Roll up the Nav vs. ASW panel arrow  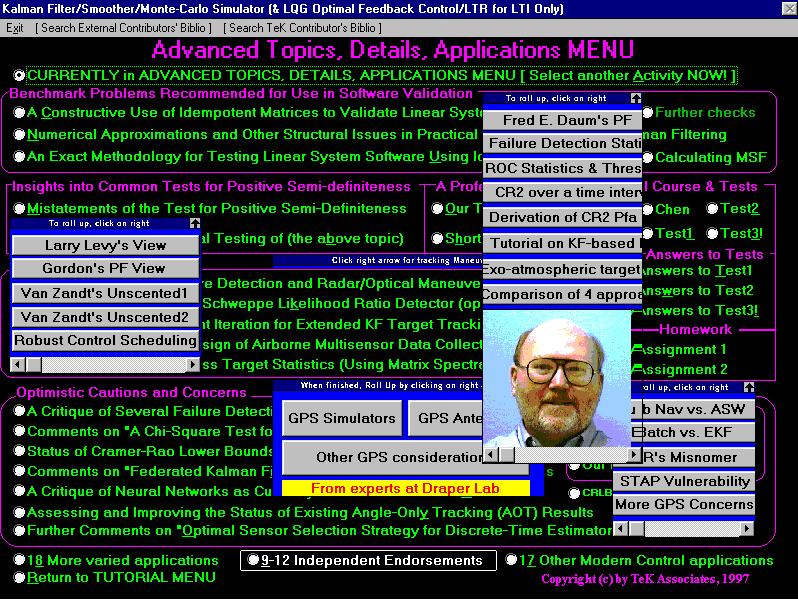[749, 387]
